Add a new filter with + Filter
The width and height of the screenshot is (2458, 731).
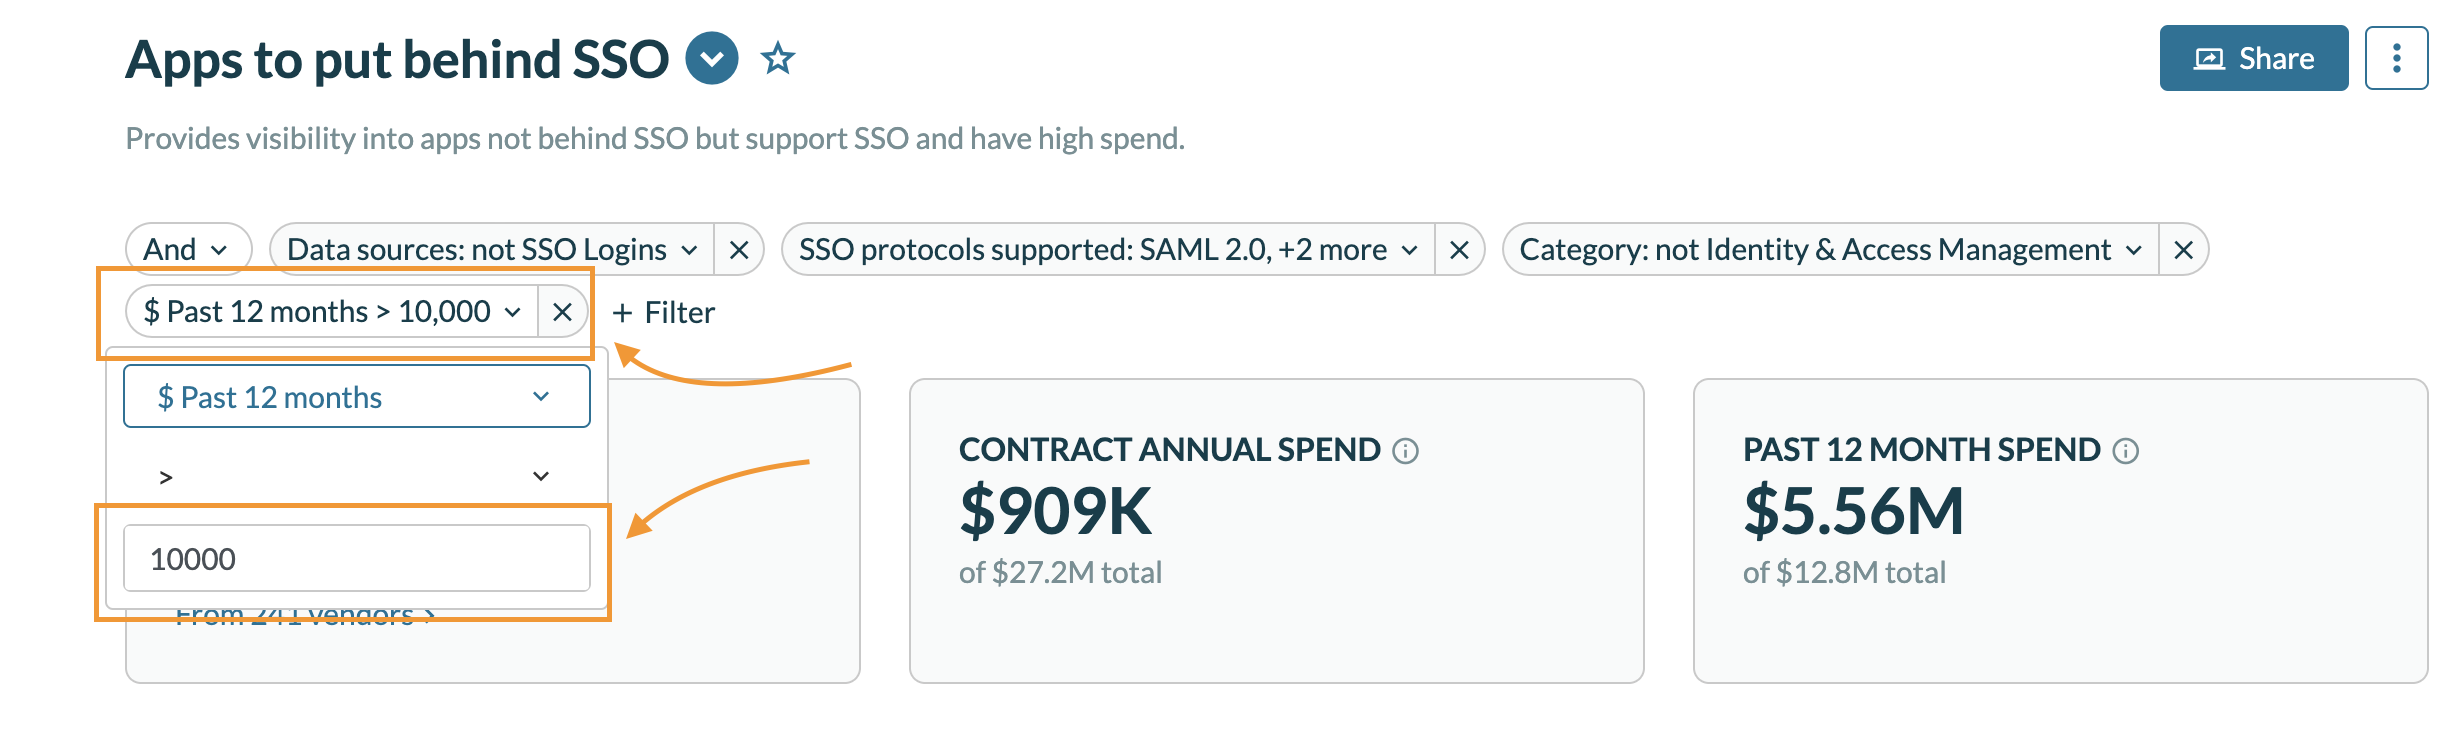pos(664,313)
